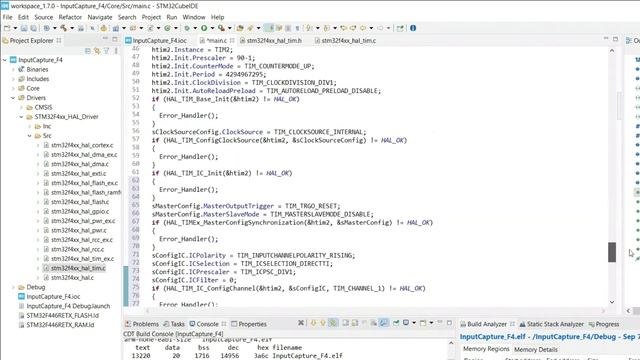Image resolution: width=640 pixels, height=360 pixels.
Task: Open the Window menu
Action: pos(193,17)
